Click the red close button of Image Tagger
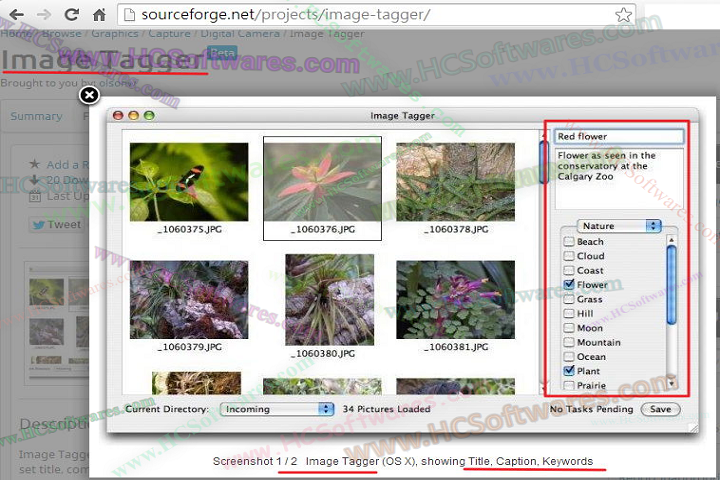Image resolution: width=720 pixels, height=480 pixels. [x=118, y=115]
